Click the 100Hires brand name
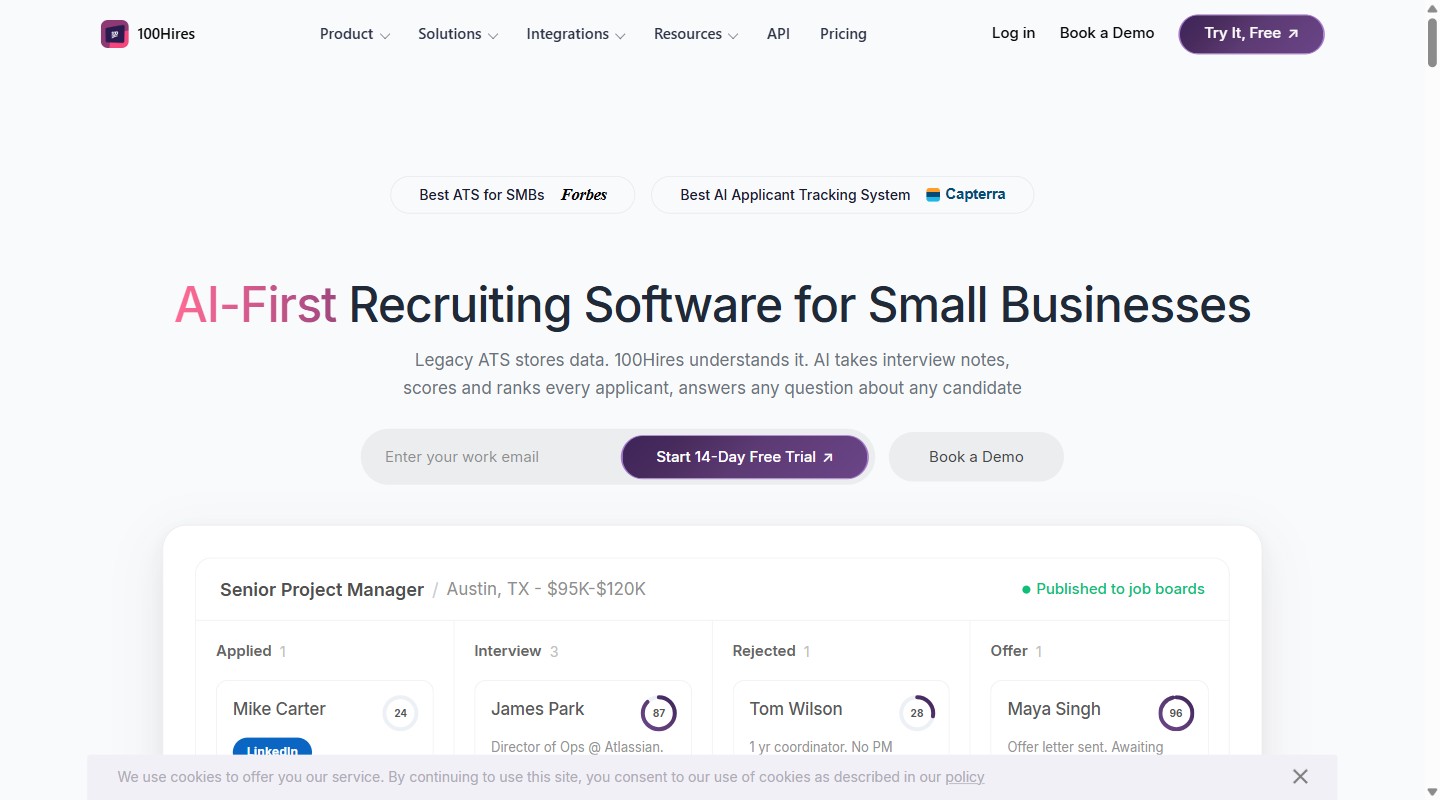This screenshot has width=1440, height=800. click(x=166, y=34)
